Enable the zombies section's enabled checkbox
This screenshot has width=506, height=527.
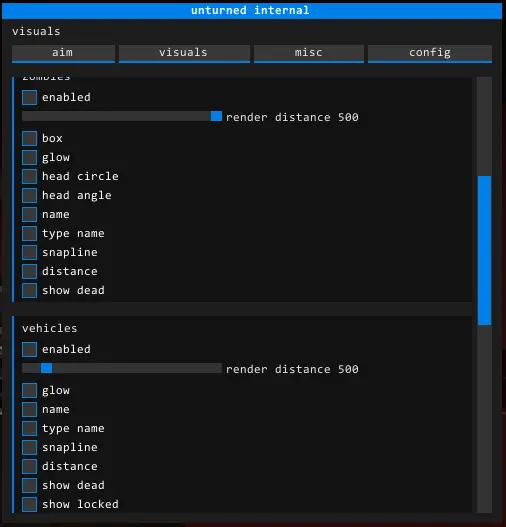click(x=30, y=97)
